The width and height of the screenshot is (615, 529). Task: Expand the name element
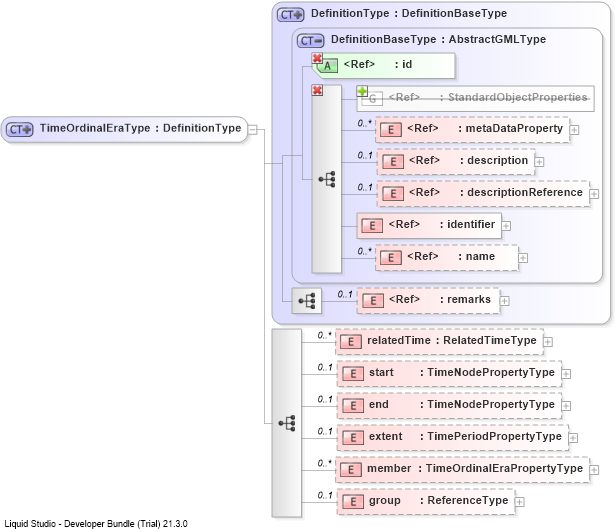[x=523, y=258]
